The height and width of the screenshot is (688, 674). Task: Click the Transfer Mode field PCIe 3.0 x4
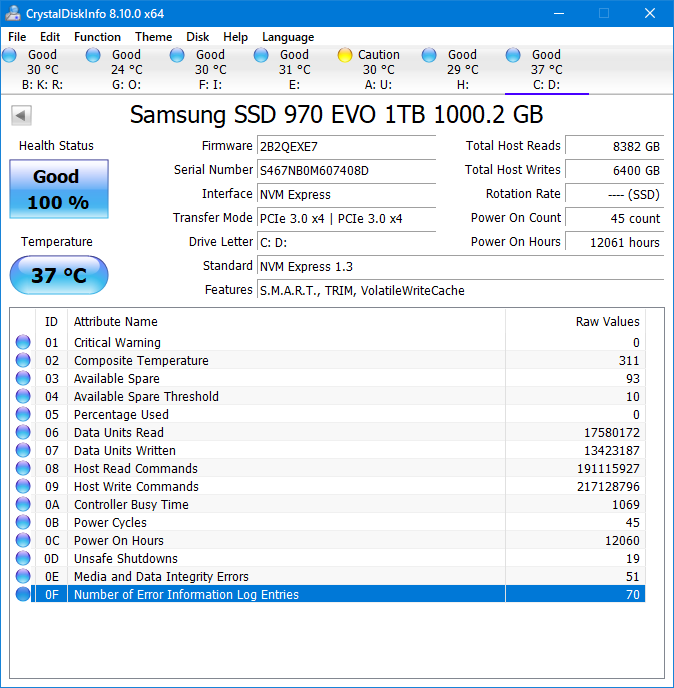coord(346,219)
